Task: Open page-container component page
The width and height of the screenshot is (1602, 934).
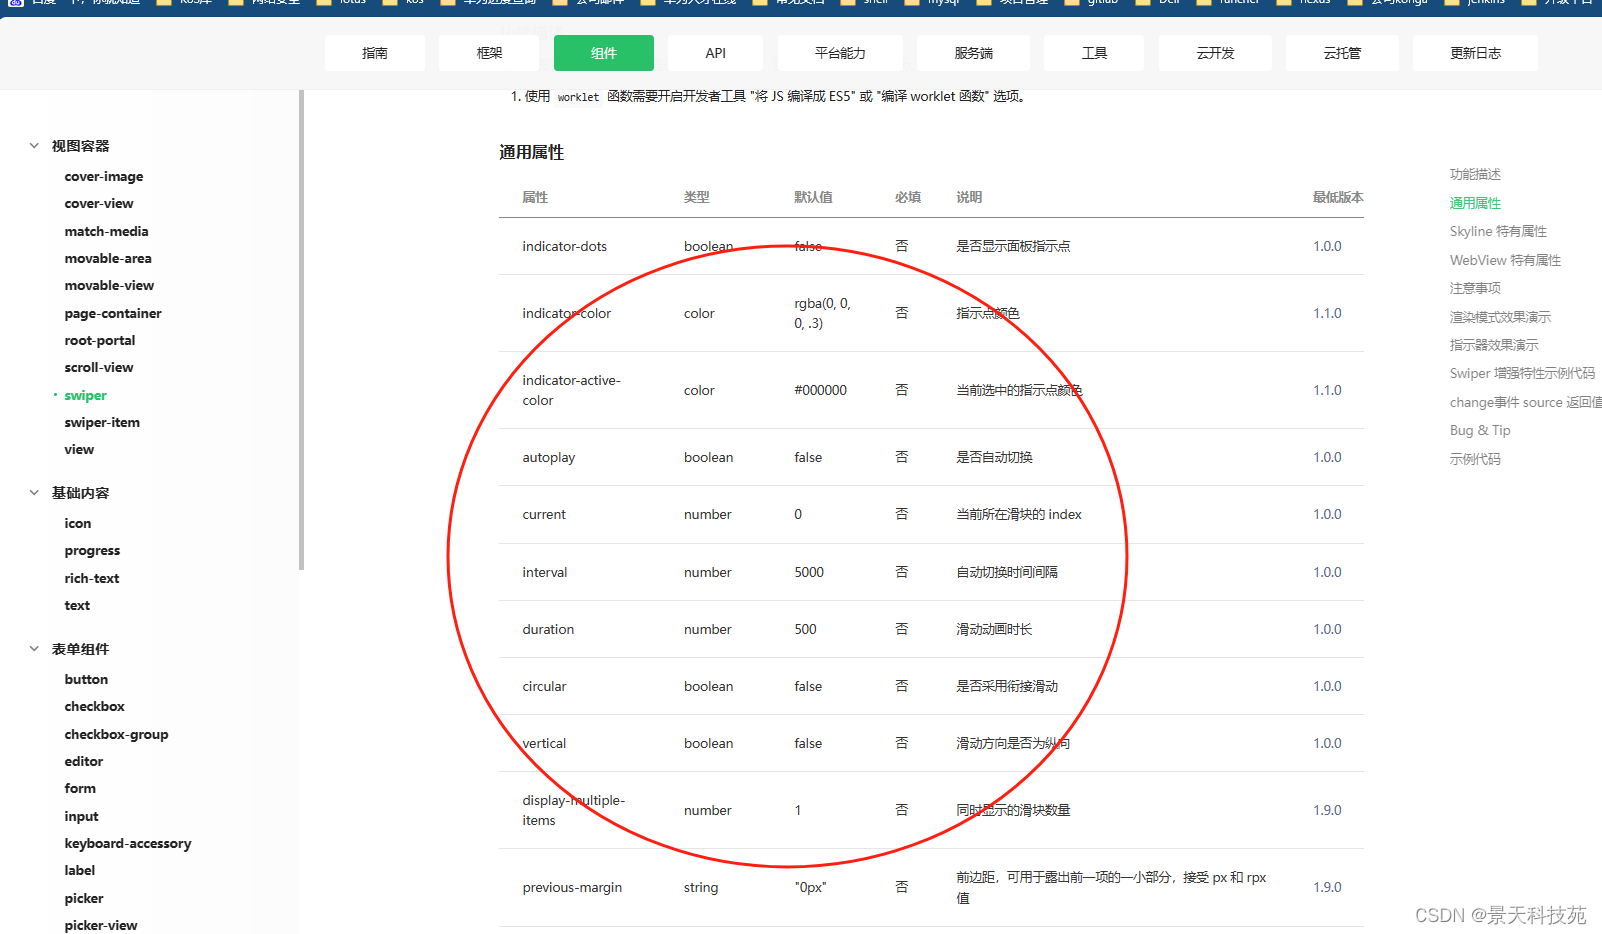Action: (113, 313)
